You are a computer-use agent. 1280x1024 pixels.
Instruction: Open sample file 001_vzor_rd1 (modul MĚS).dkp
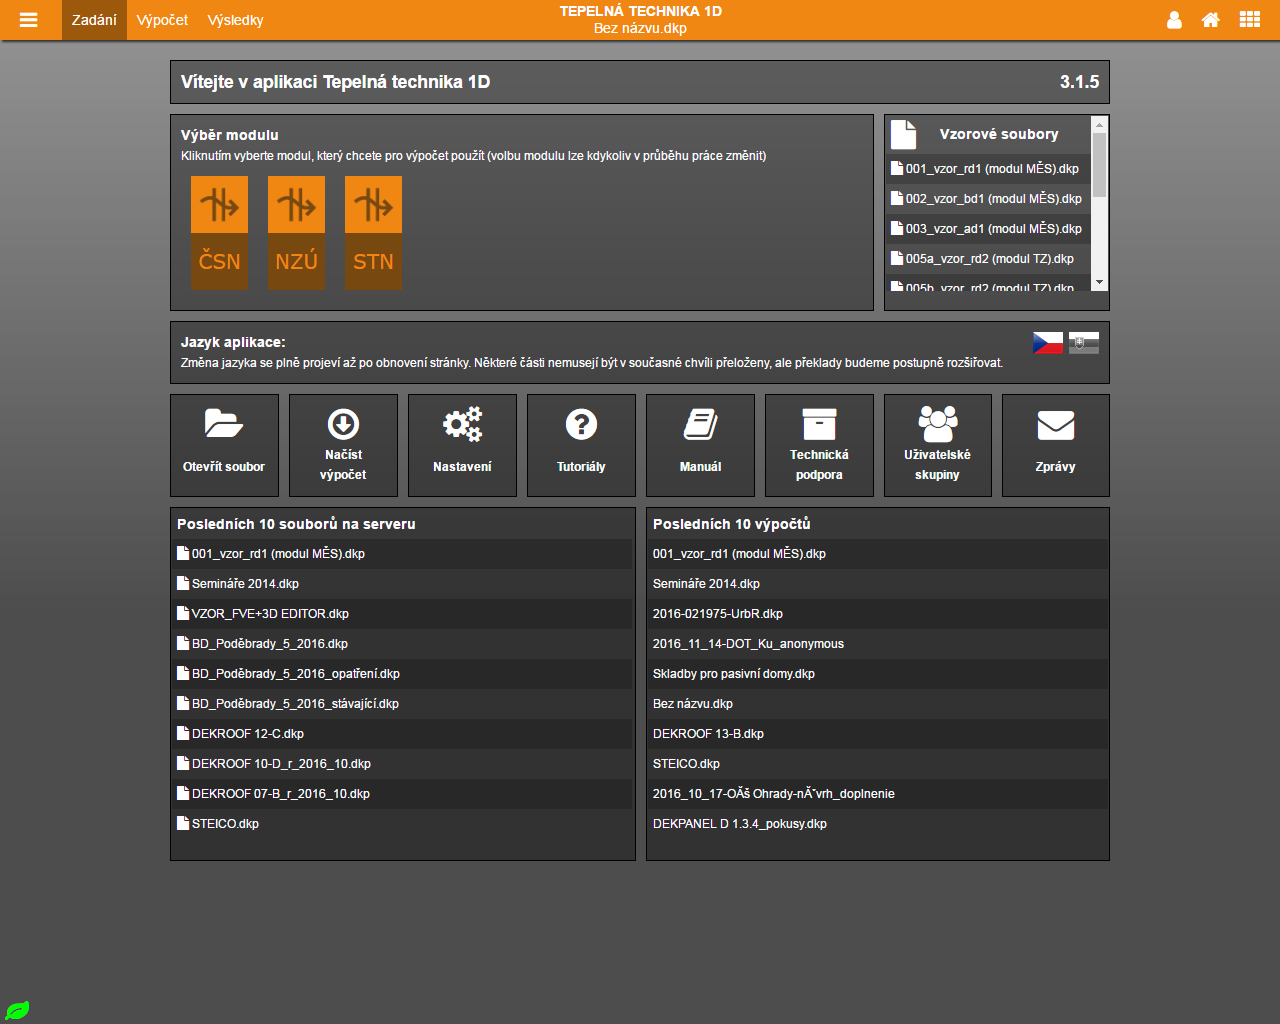coord(988,169)
